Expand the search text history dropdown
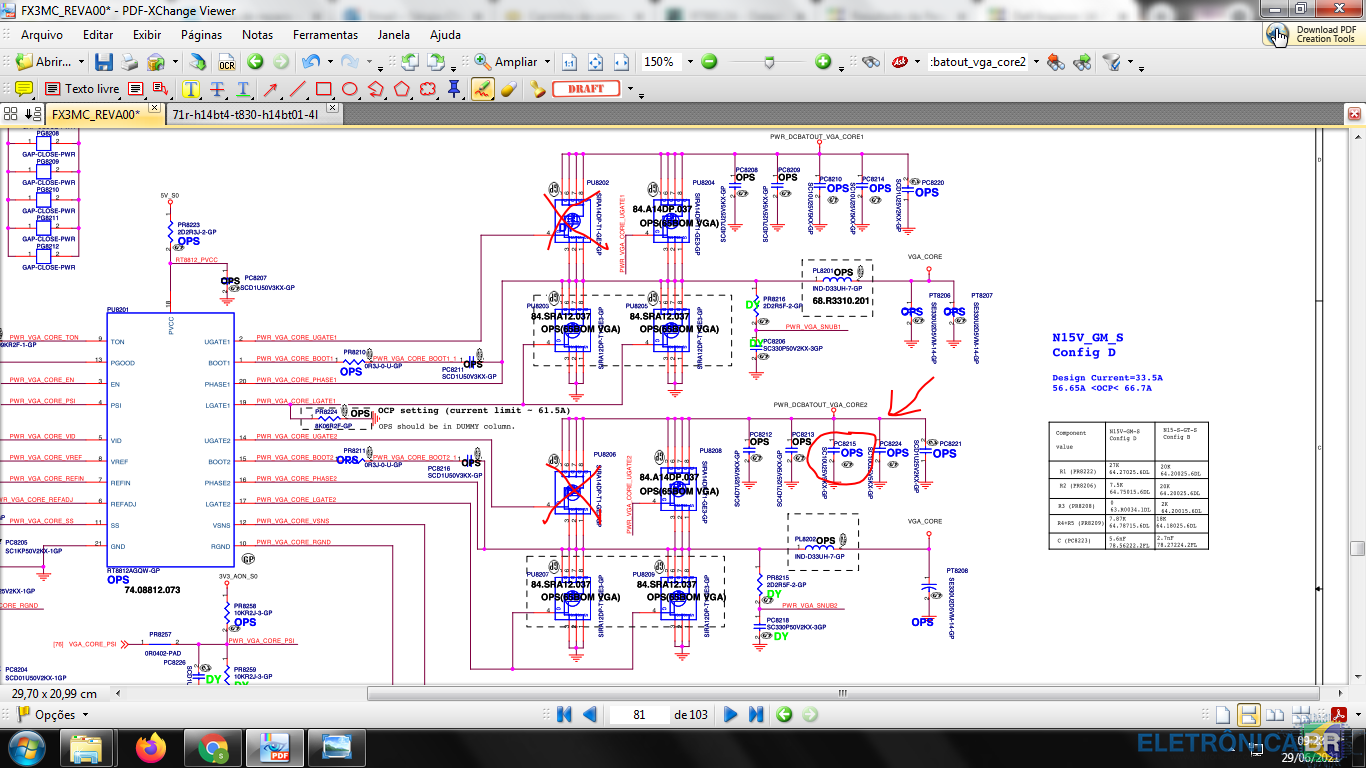Image resolution: width=1366 pixels, height=768 pixels. (x=1034, y=62)
